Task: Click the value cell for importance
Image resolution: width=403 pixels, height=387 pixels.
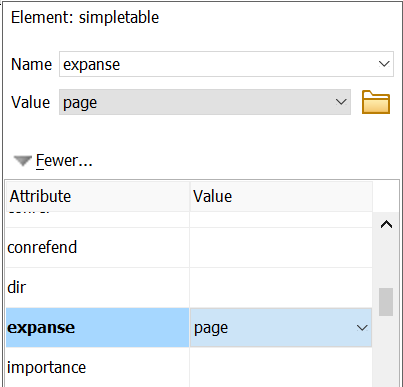Action: tap(281, 367)
